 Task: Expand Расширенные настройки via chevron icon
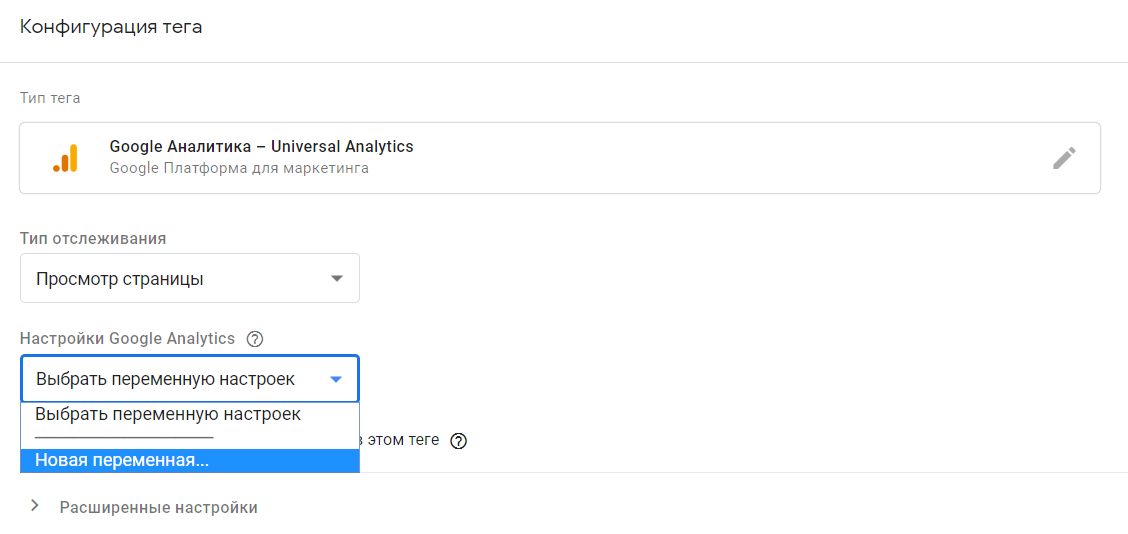pos(34,507)
